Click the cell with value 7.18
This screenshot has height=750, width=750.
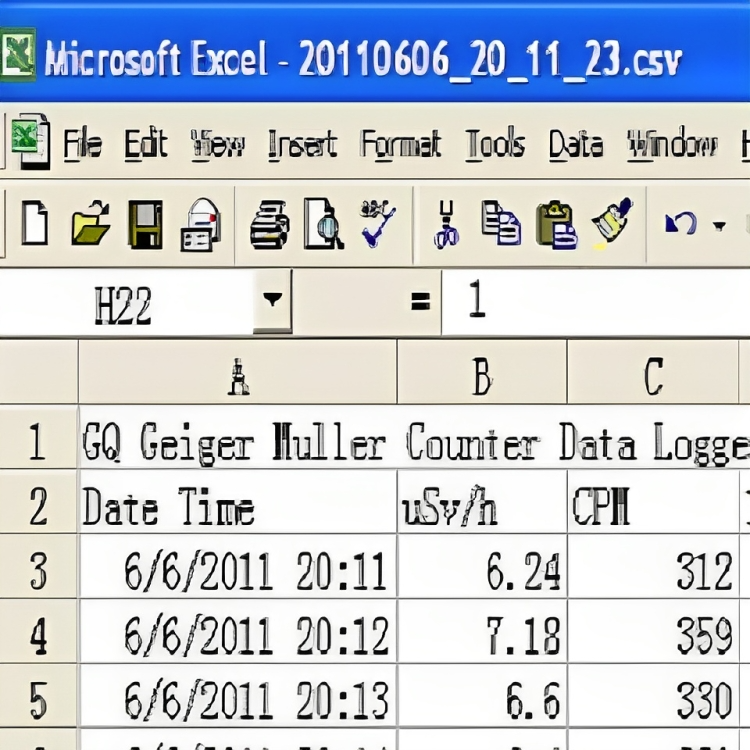click(x=482, y=631)
